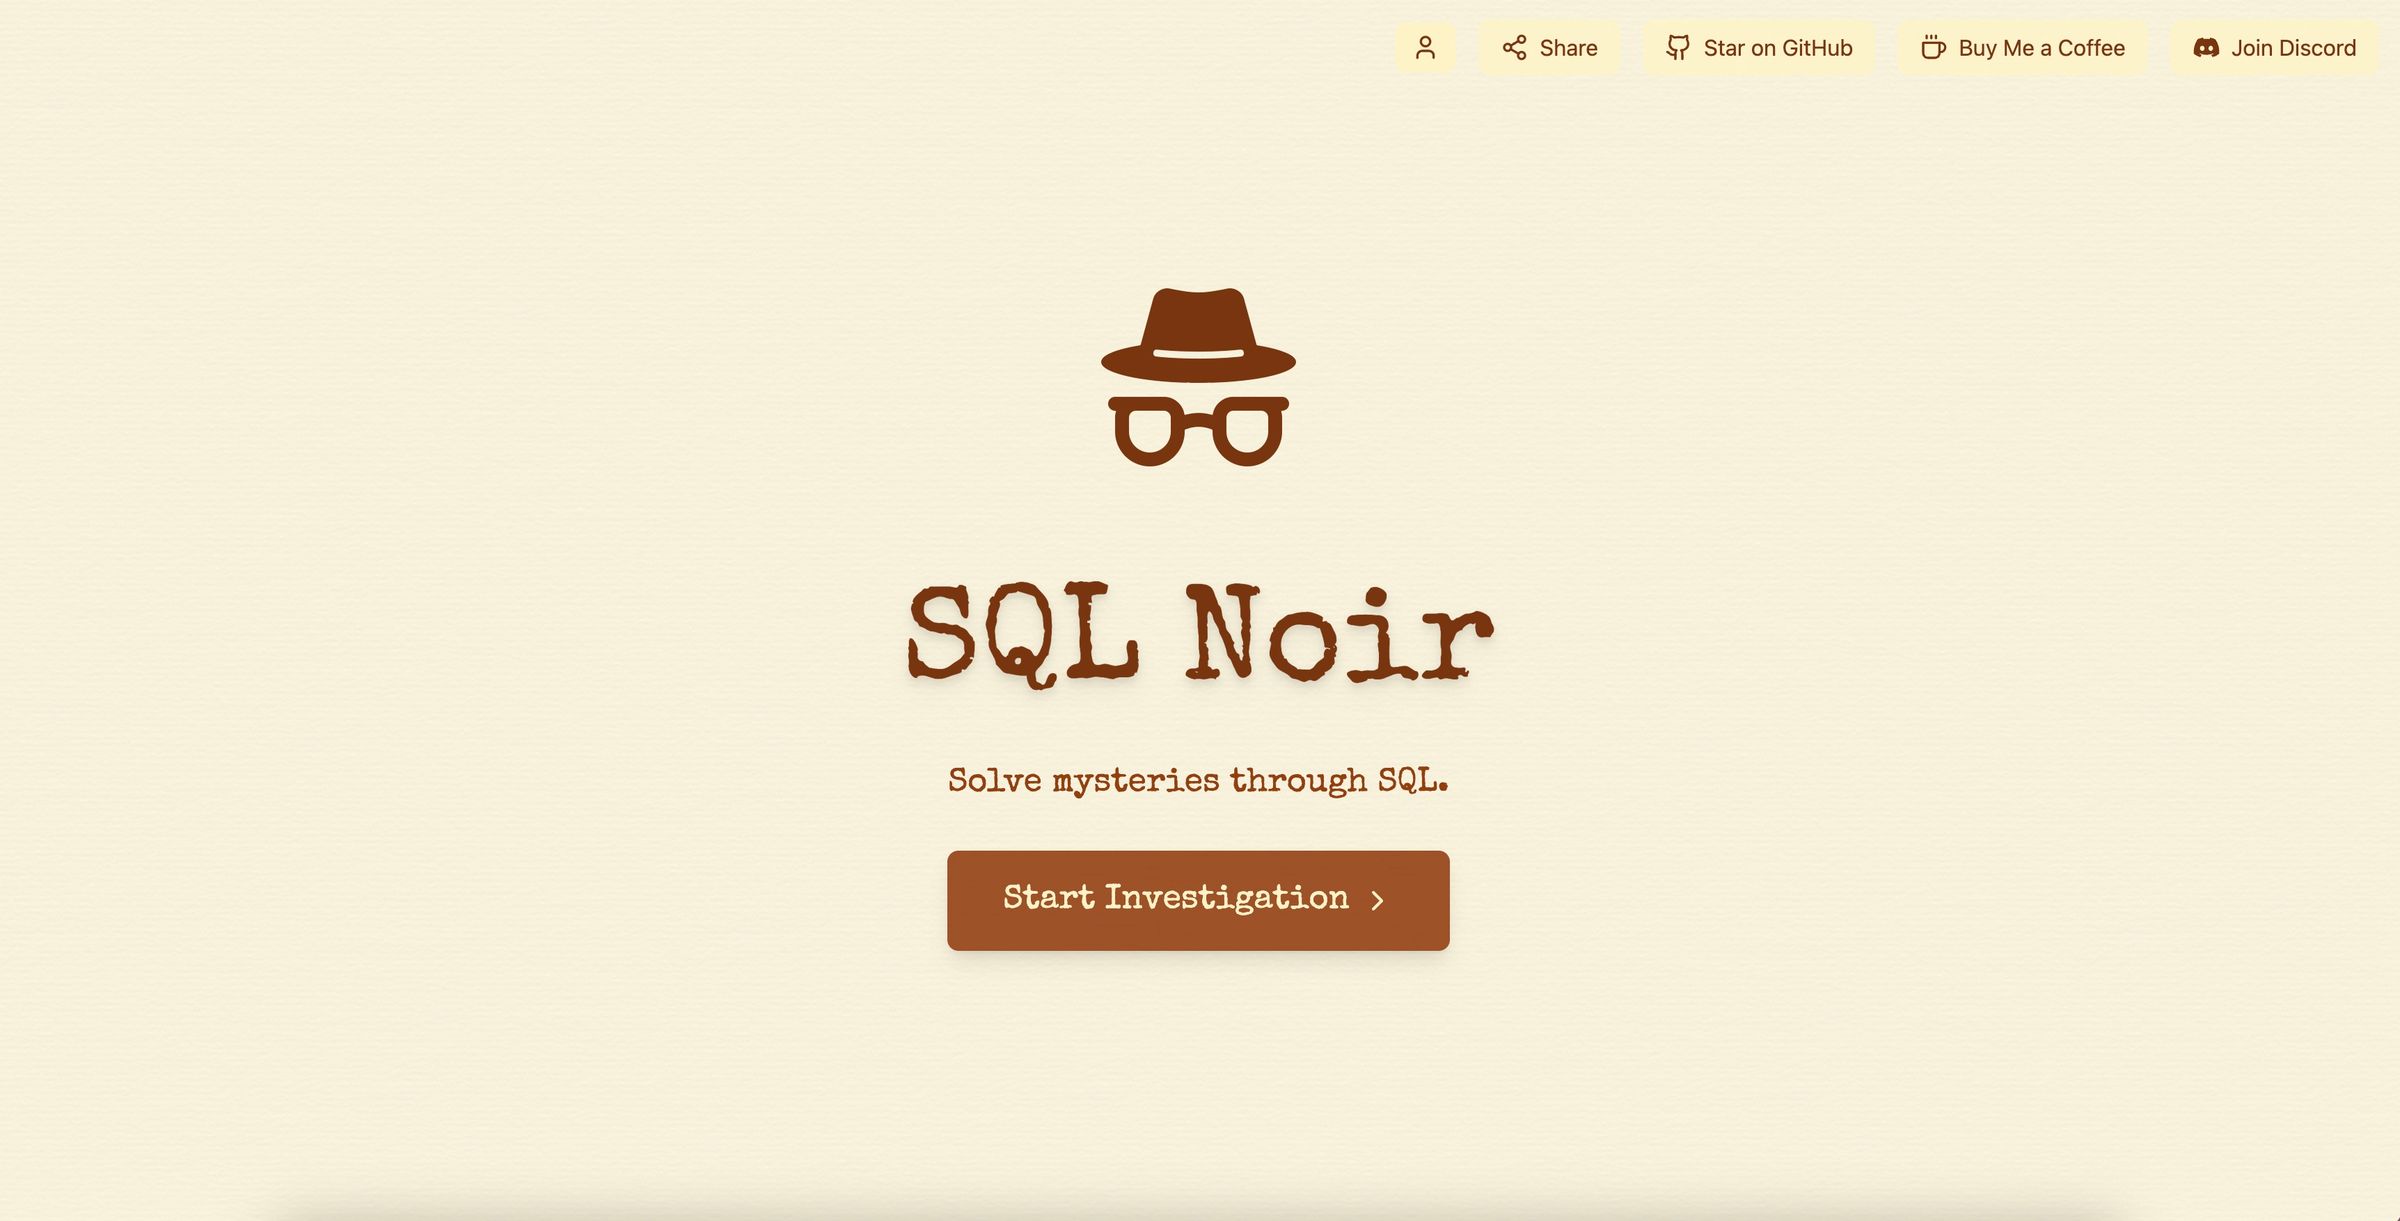Click the Buy Me a Coffee label

2042,47
